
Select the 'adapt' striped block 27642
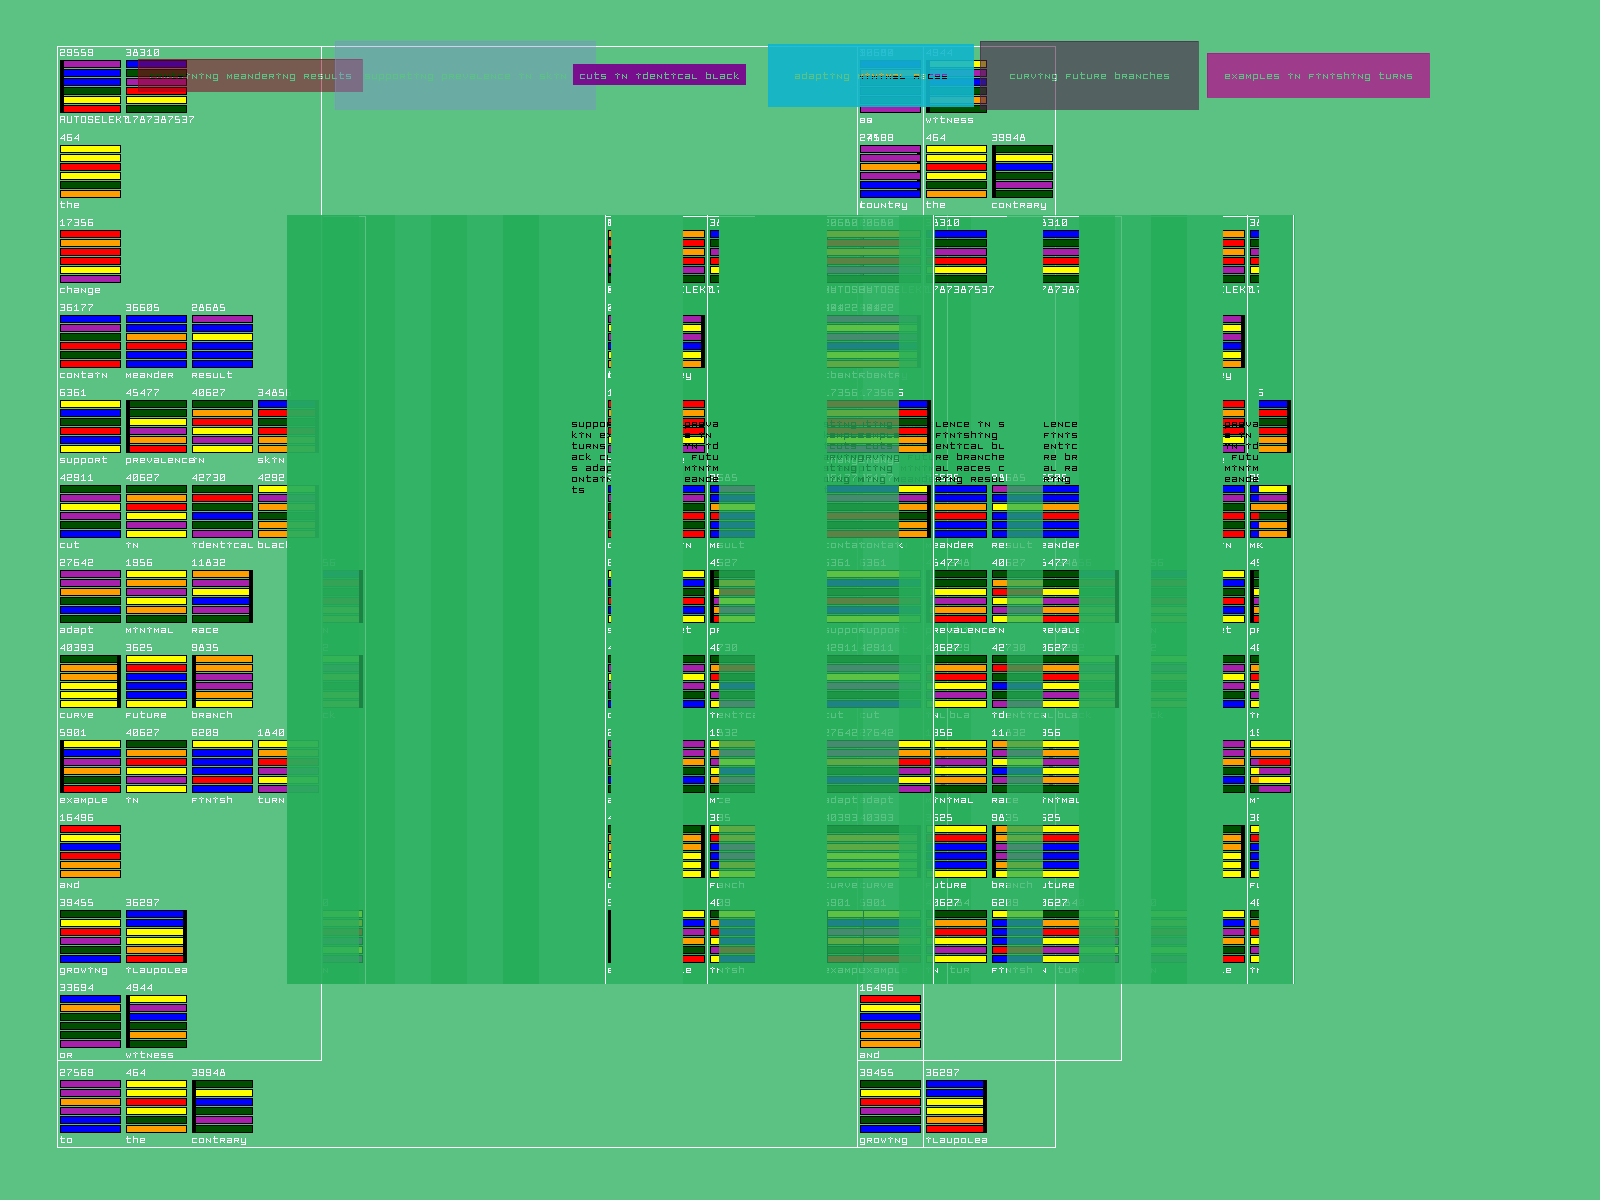pos(90,596)
